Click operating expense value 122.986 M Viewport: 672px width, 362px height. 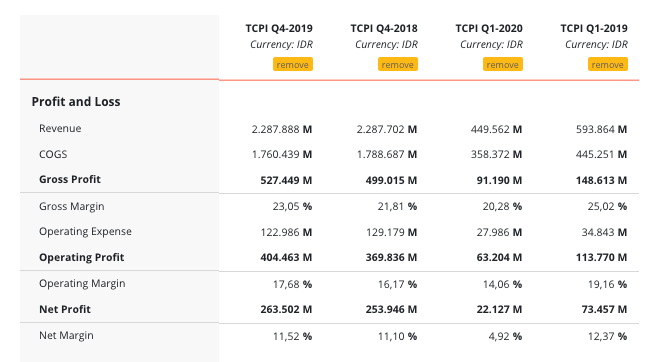286,232
